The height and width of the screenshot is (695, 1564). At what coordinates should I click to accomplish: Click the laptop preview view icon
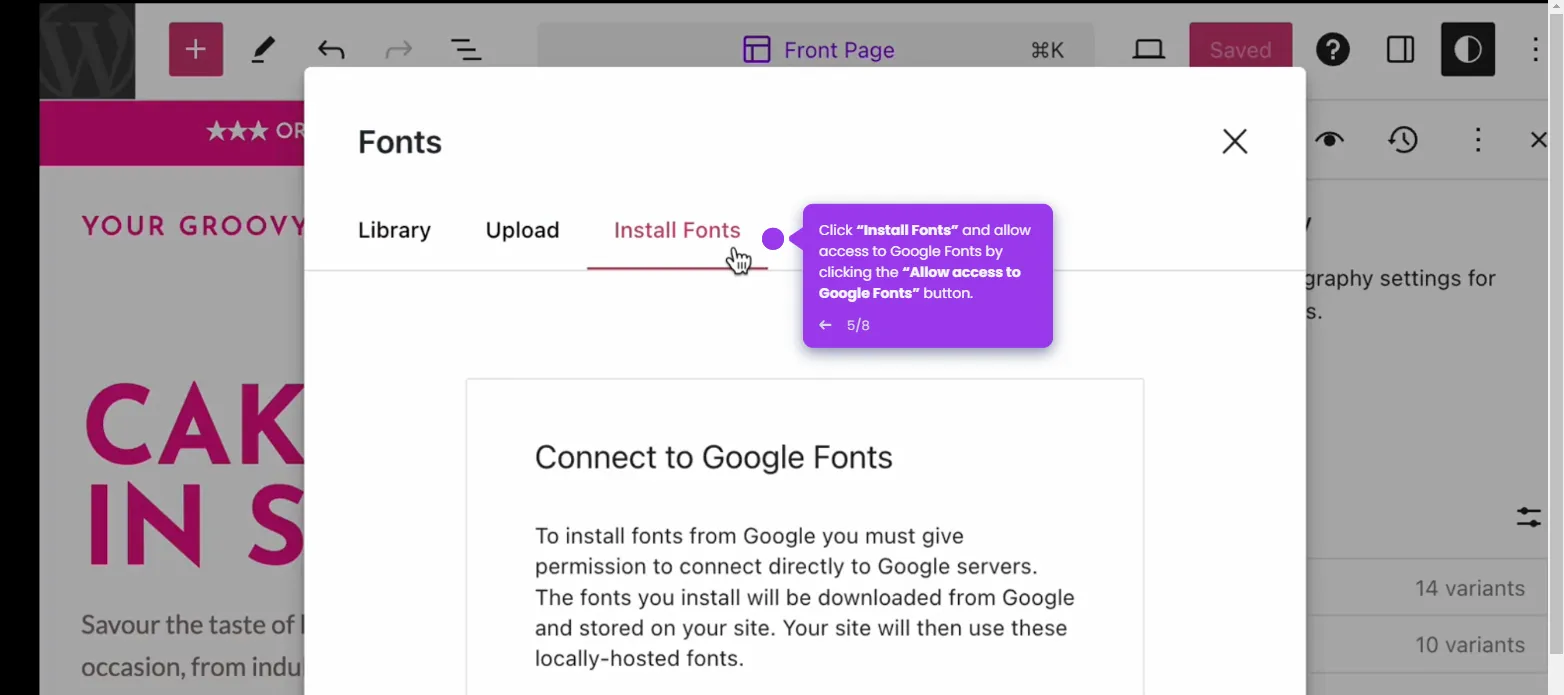click(1148, 50)
